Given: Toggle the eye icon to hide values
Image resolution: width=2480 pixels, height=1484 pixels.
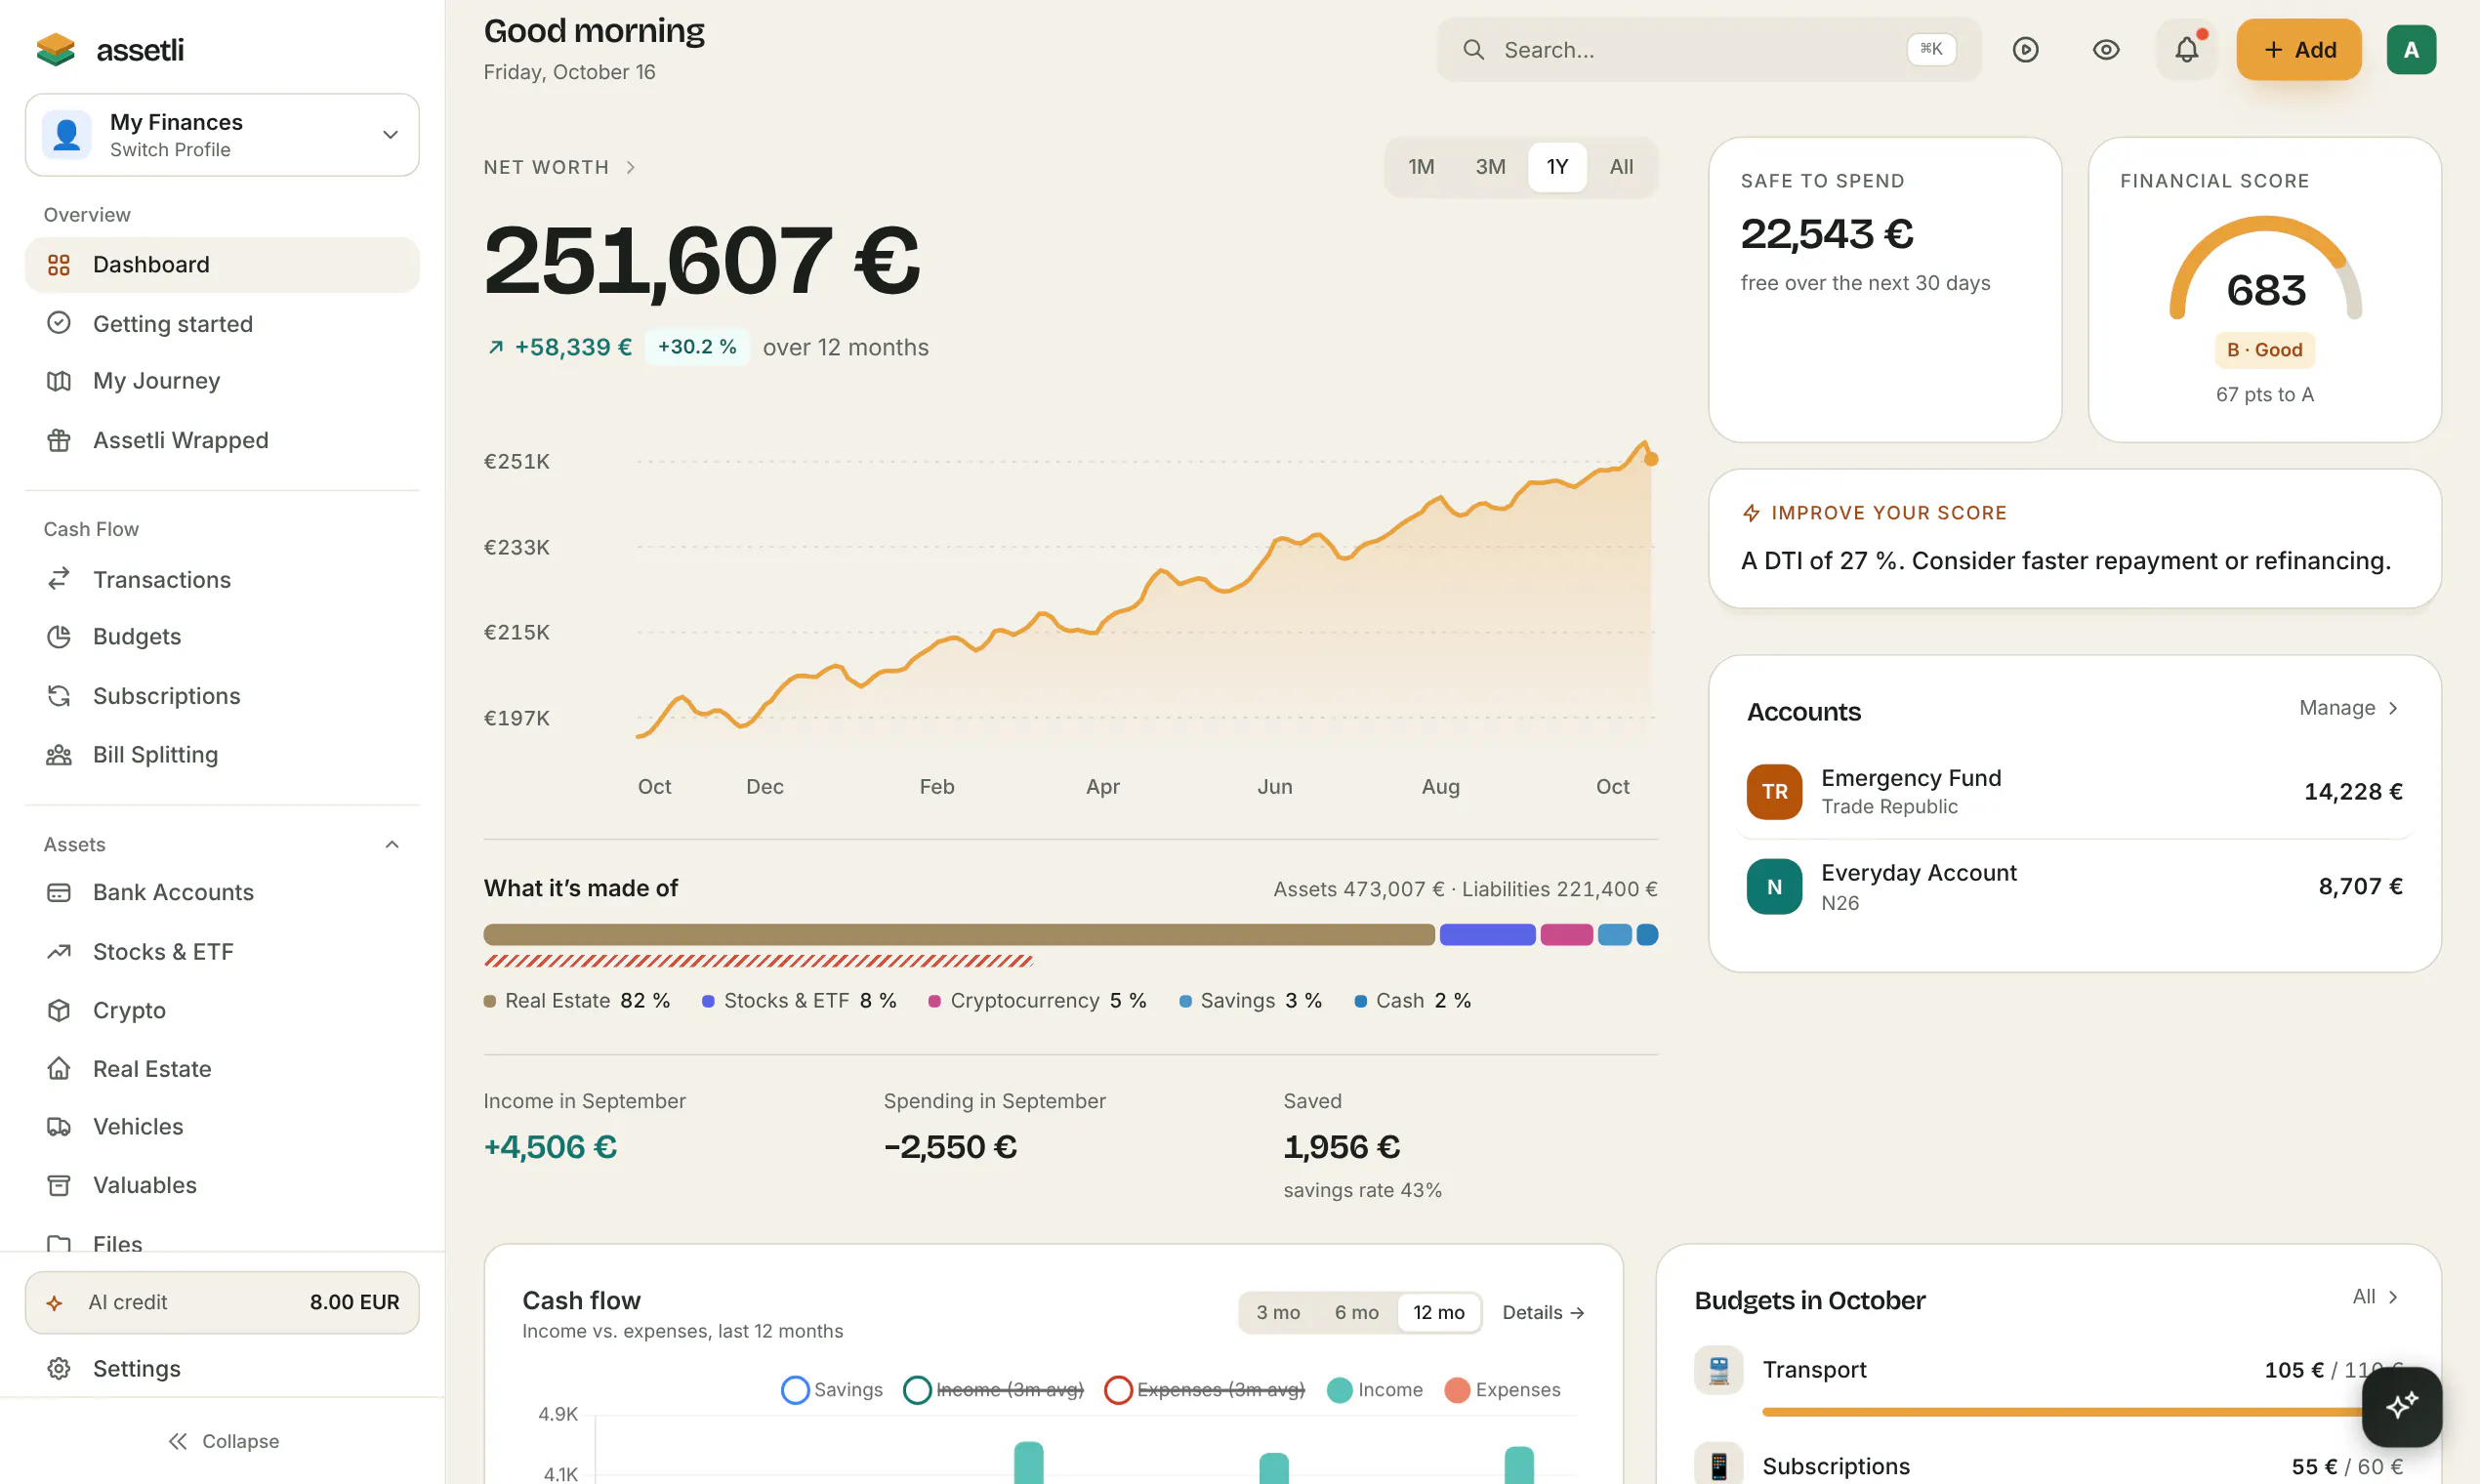Looking at the screenshot, I should point(2106,49).
